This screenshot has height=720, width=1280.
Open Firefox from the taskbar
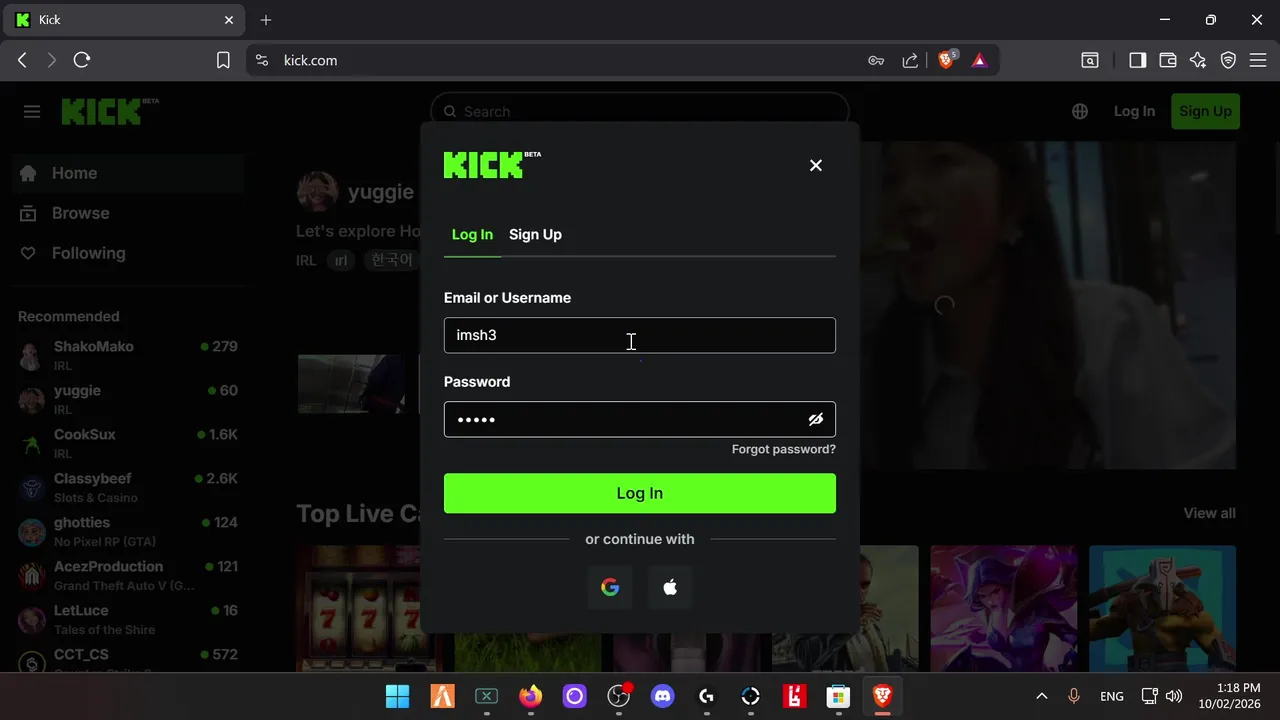click(530, 696)
